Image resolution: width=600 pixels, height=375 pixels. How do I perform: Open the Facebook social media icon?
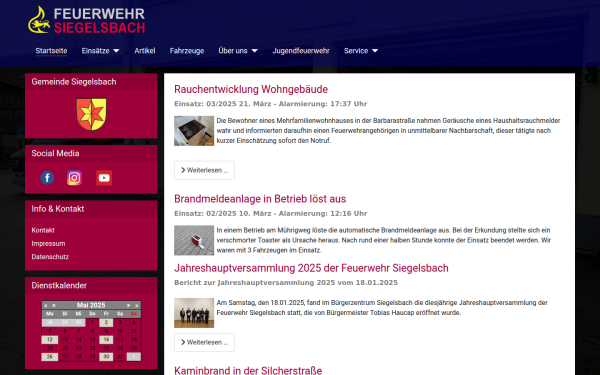pyautogui.click(x=47, y=178)
